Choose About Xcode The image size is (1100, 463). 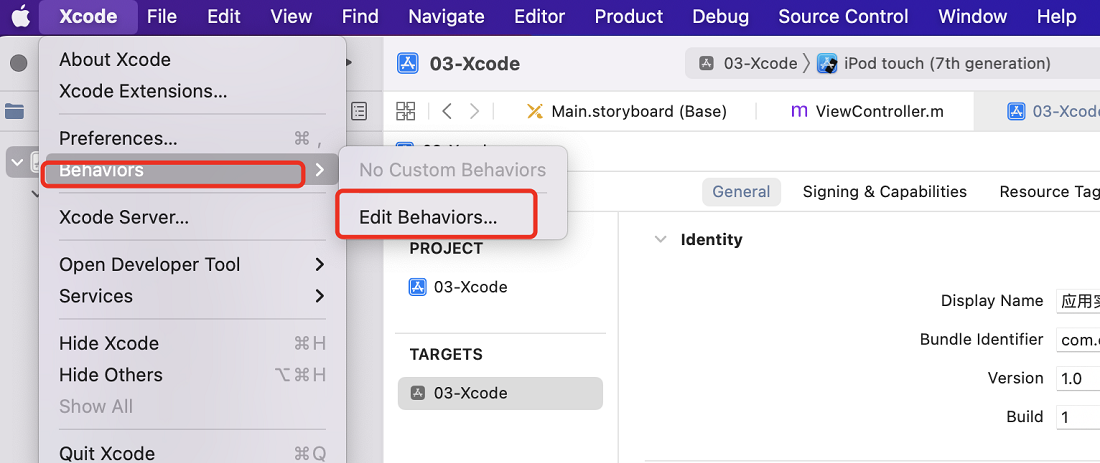tap(192, 60)
